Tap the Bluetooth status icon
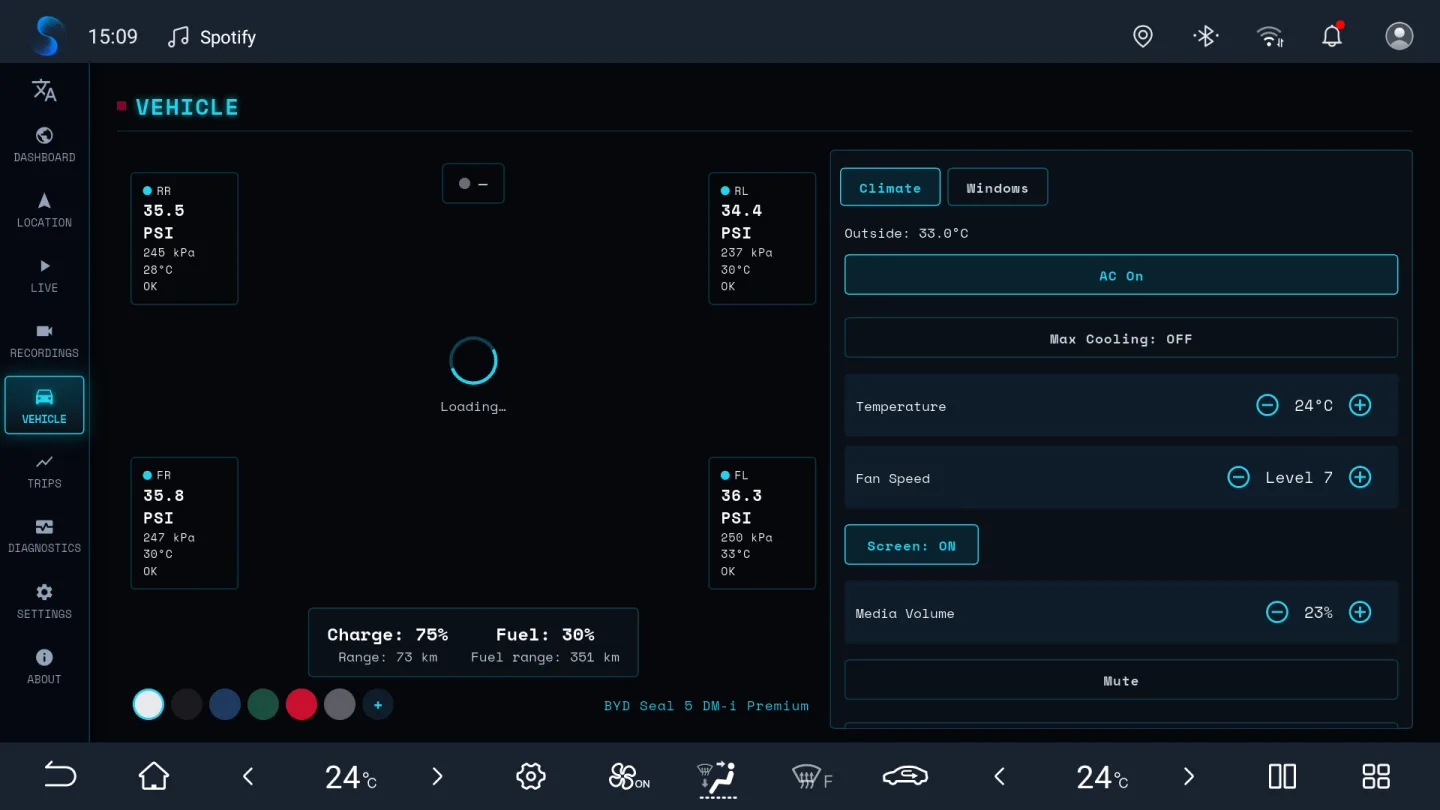 pos(1206,37)
